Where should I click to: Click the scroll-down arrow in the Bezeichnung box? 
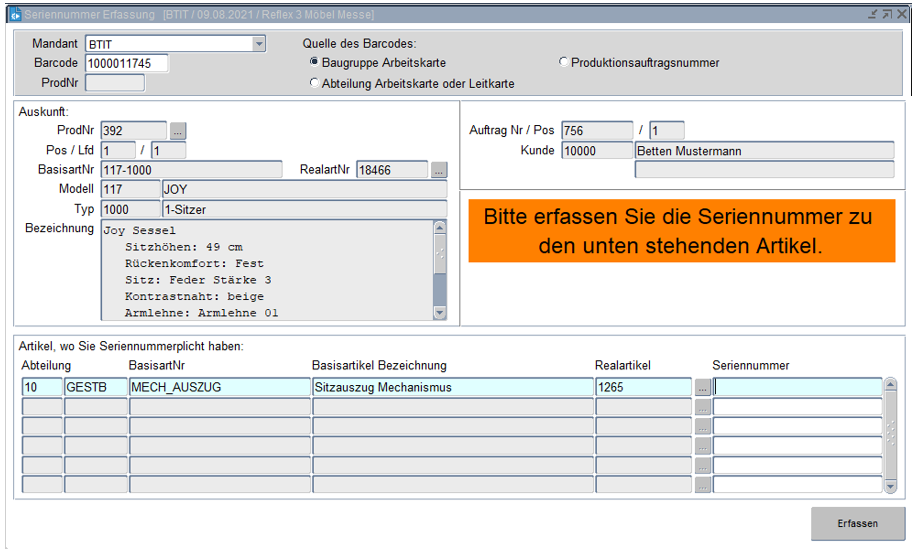(x=439, y=313)
